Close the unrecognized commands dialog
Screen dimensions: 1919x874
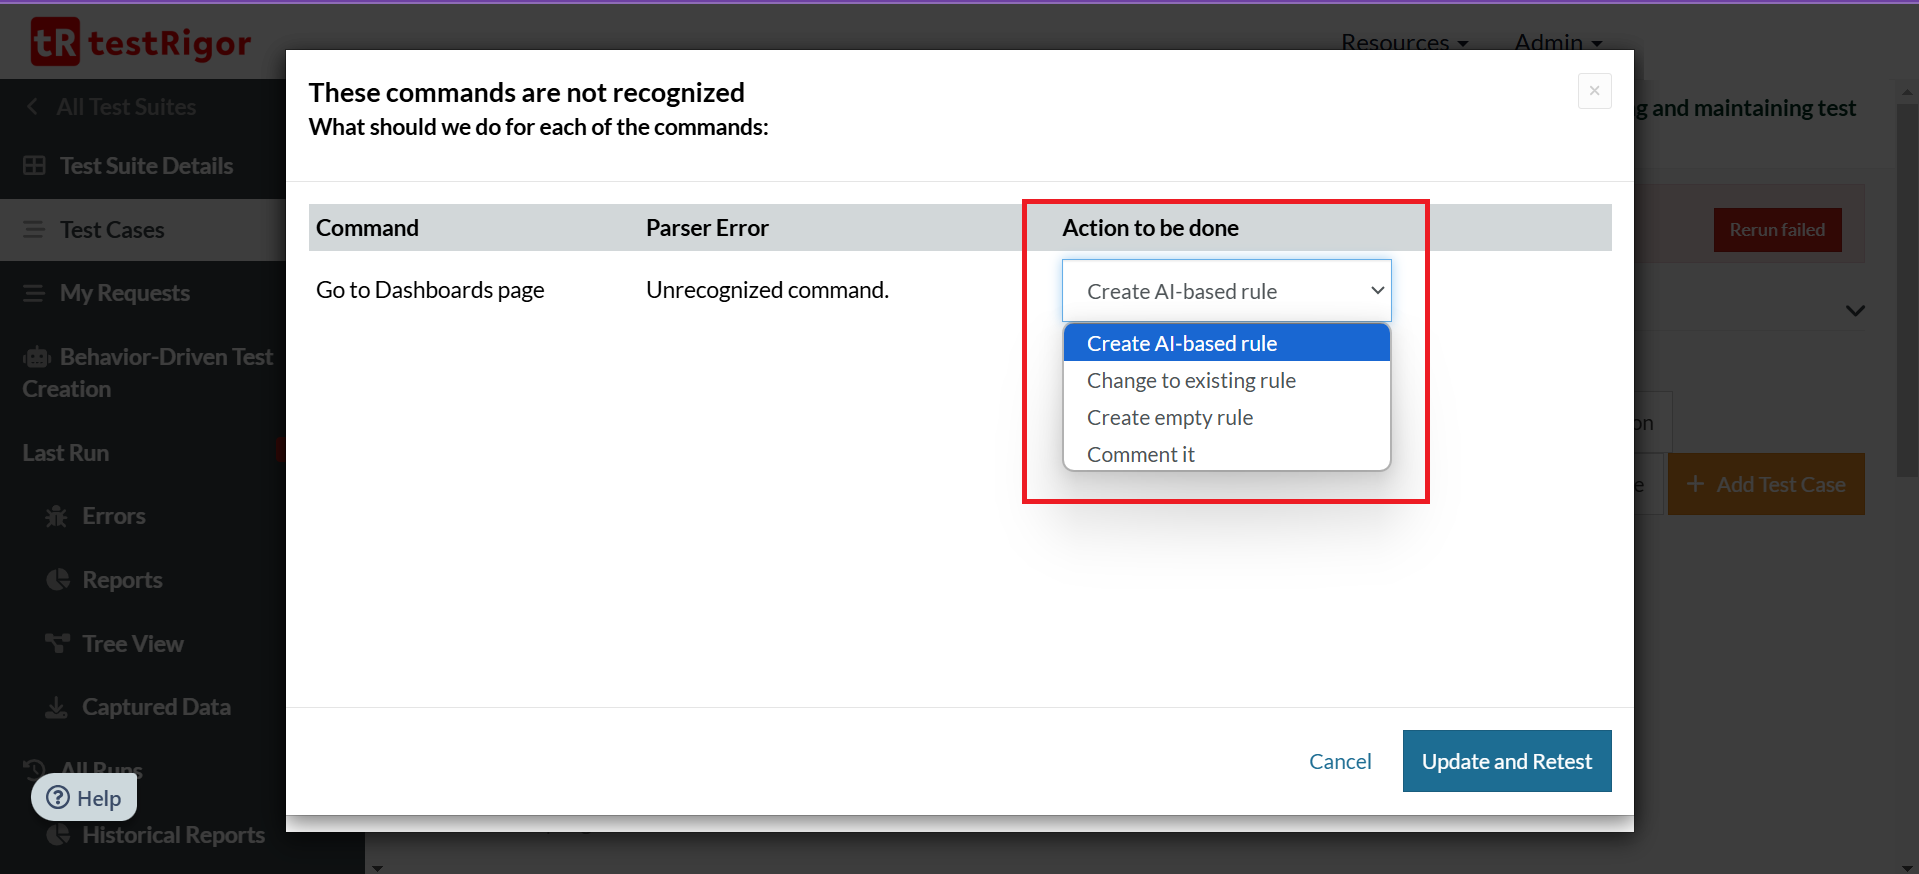pyautogui.click(x=1594, y=91)
